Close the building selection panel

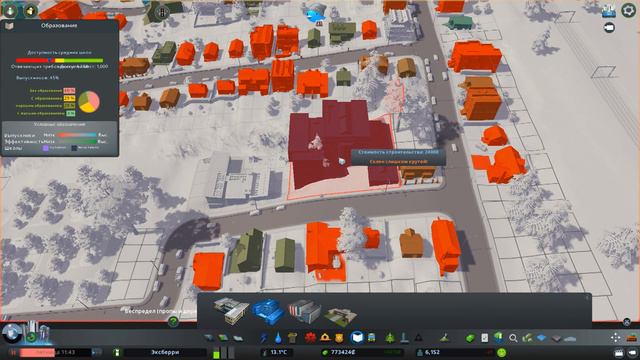click(x=627, y=322)
